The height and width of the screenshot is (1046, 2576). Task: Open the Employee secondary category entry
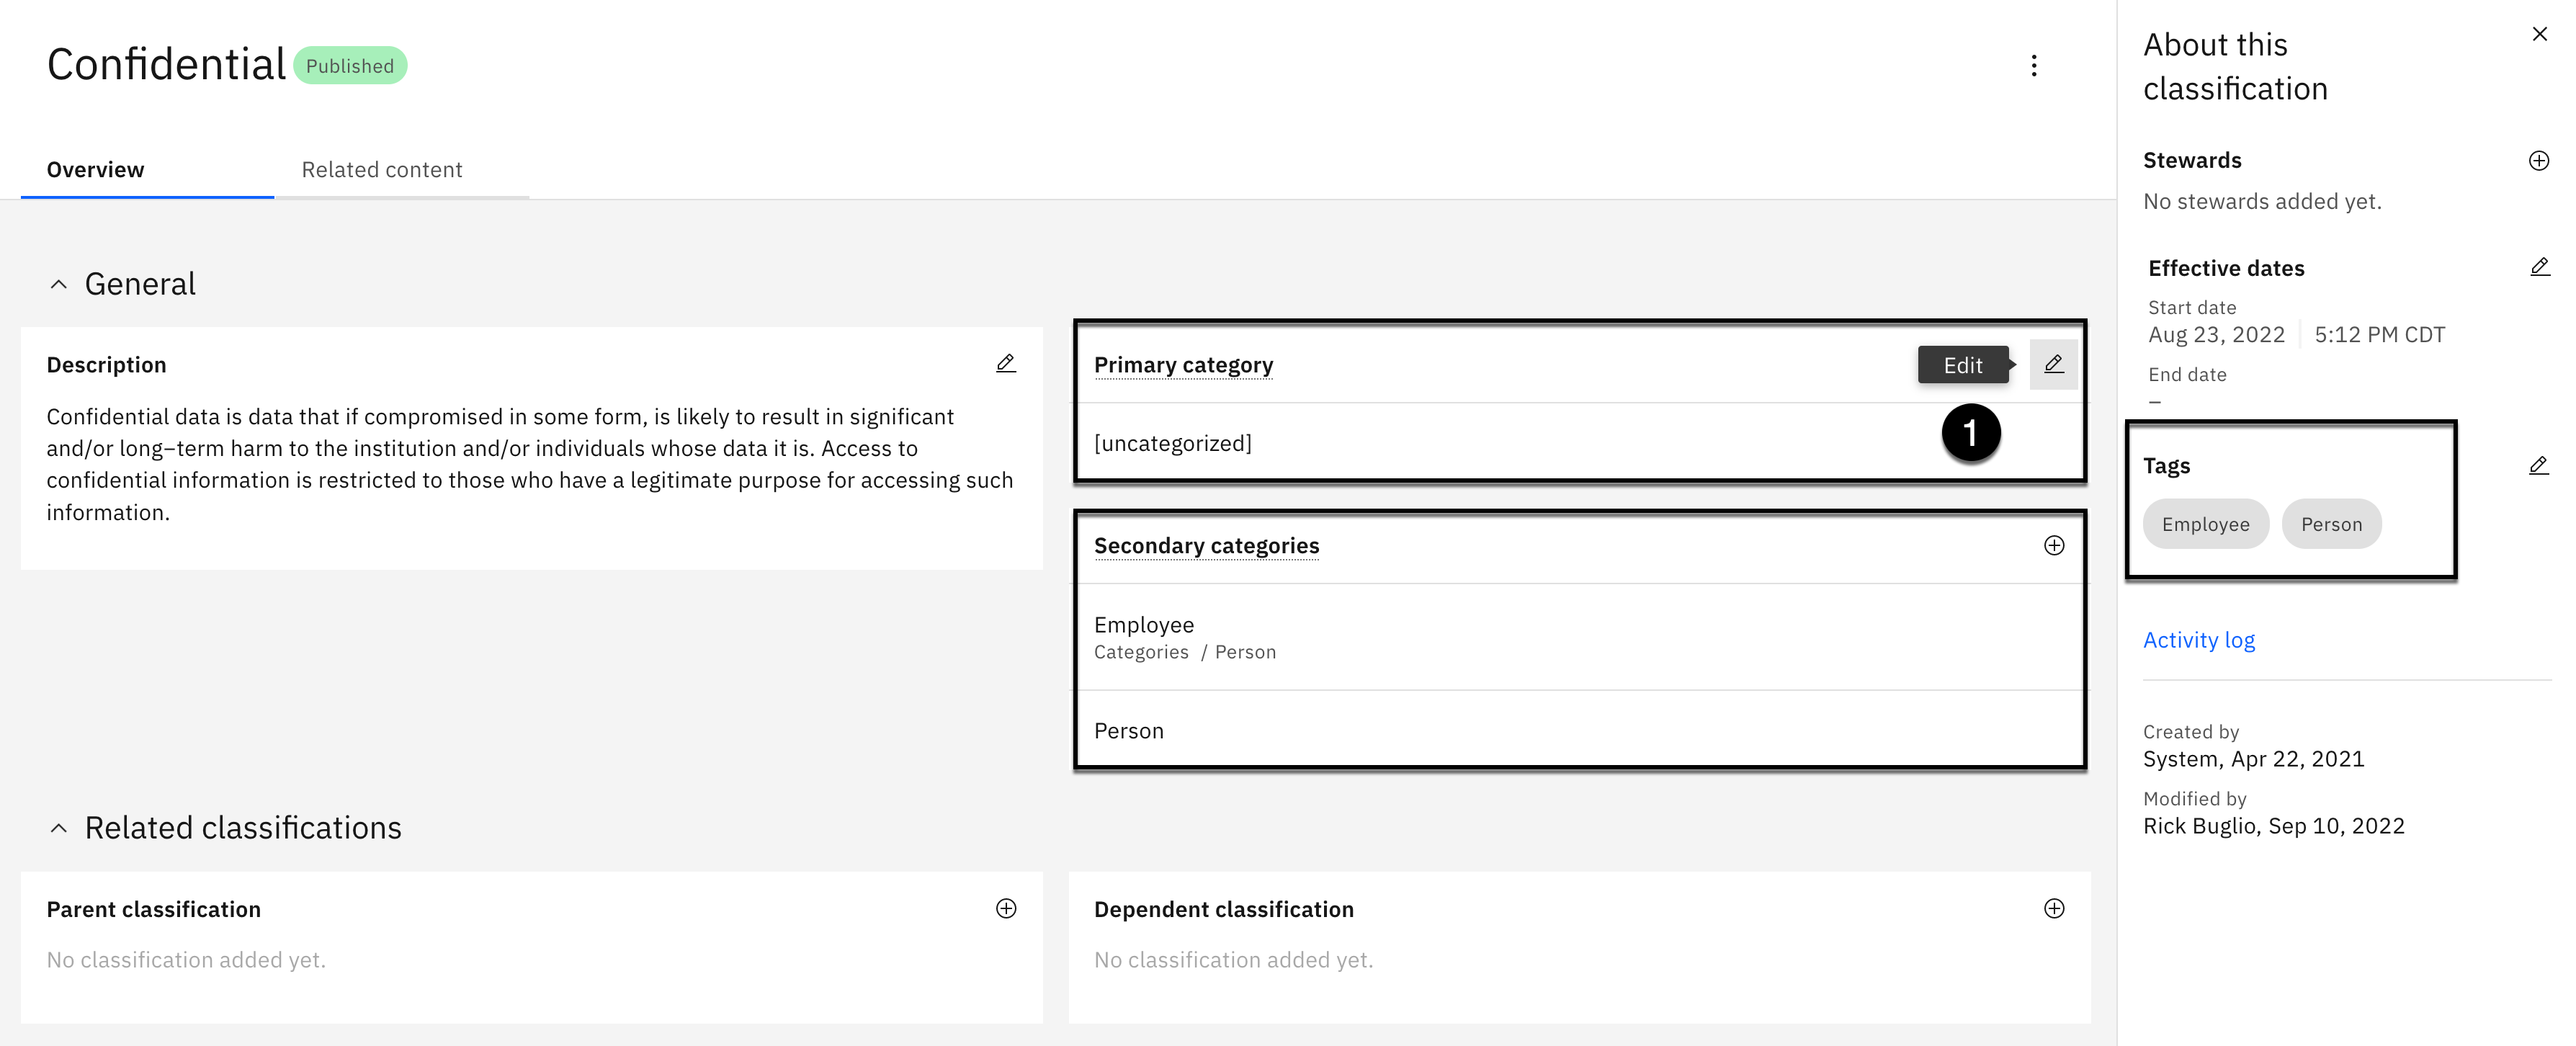point(1143,625)
